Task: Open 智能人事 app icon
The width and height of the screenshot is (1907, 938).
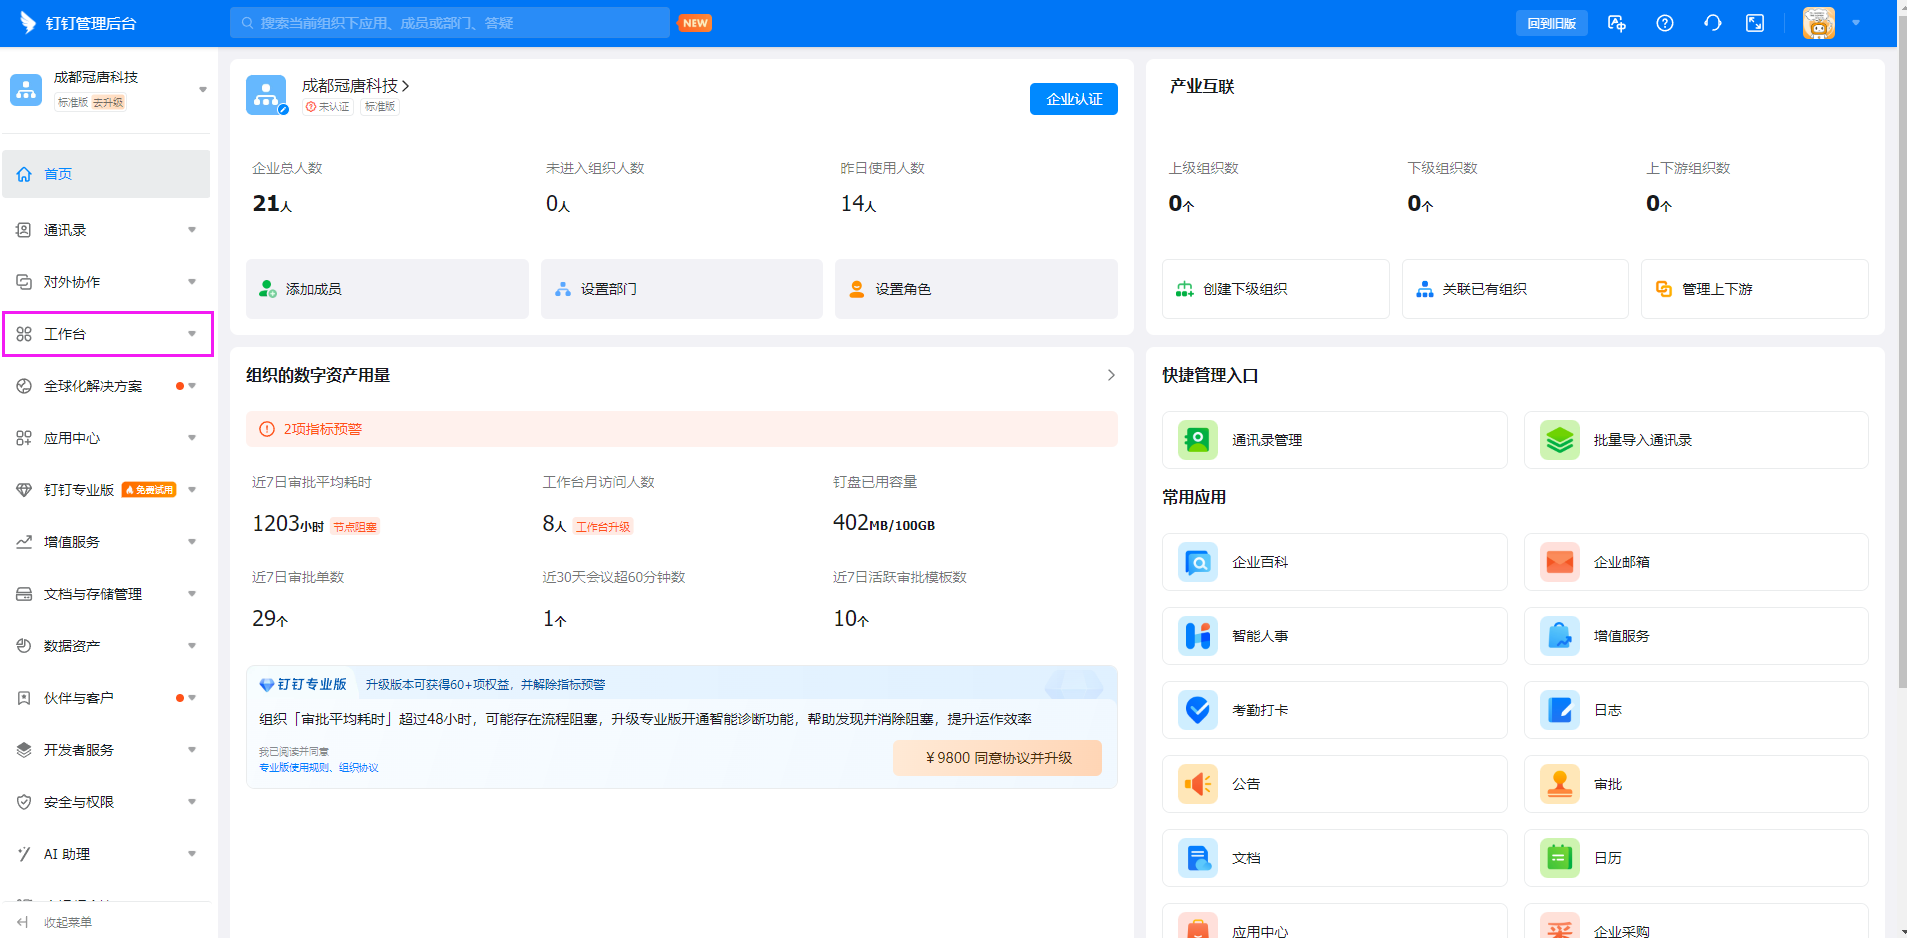Action: (1198, 636)
